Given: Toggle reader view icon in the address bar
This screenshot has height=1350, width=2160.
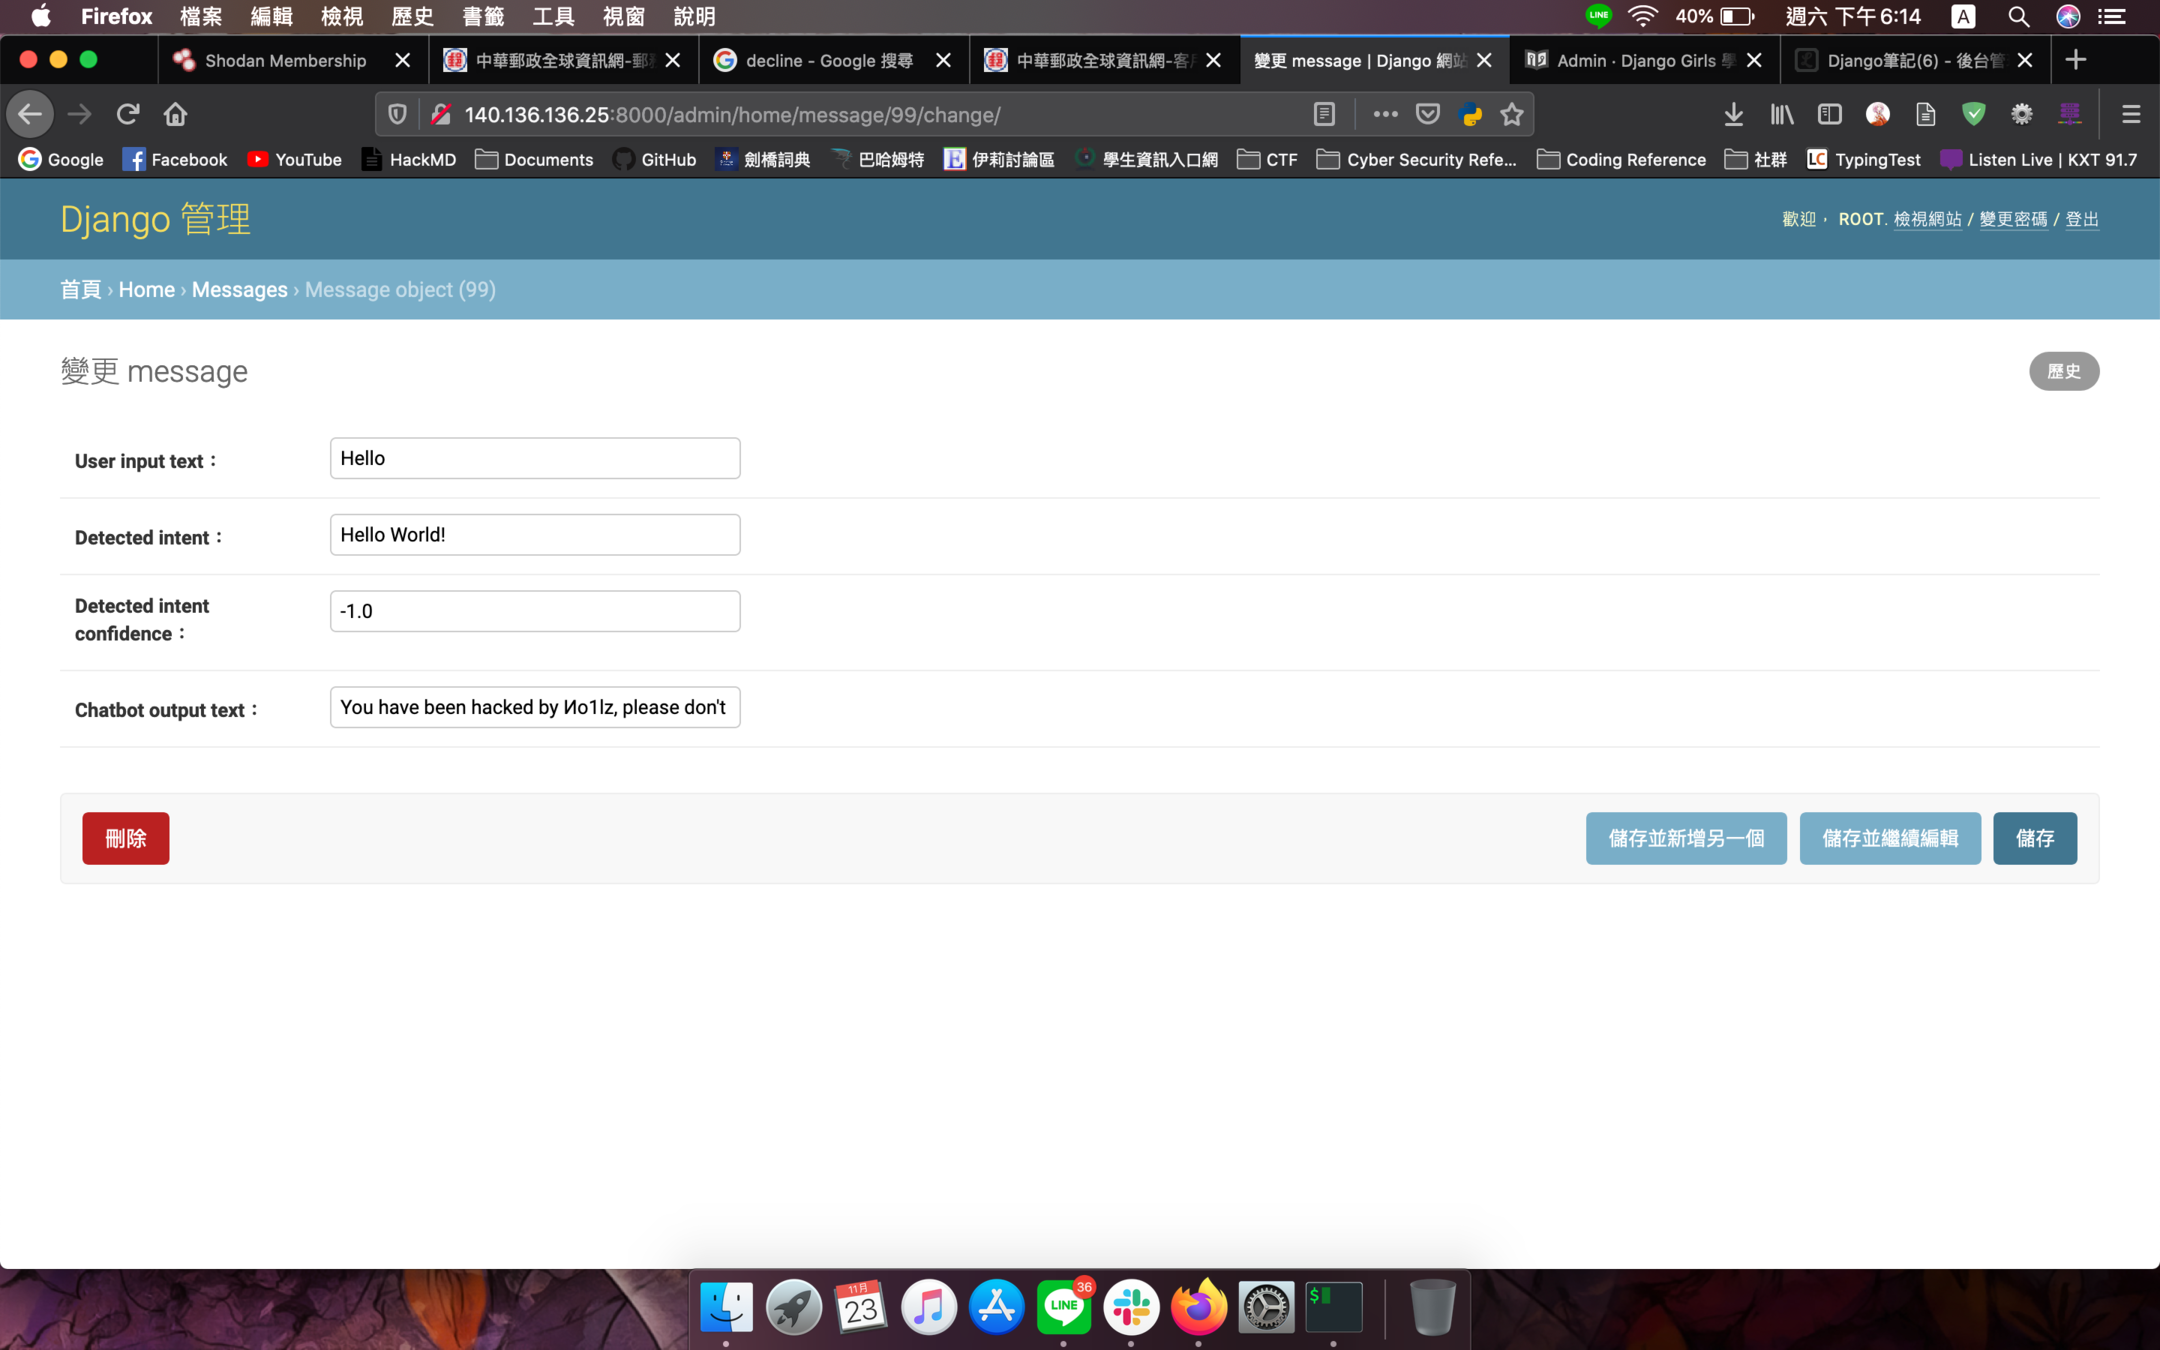Looking at the screenshot, I should (1324, 114).
